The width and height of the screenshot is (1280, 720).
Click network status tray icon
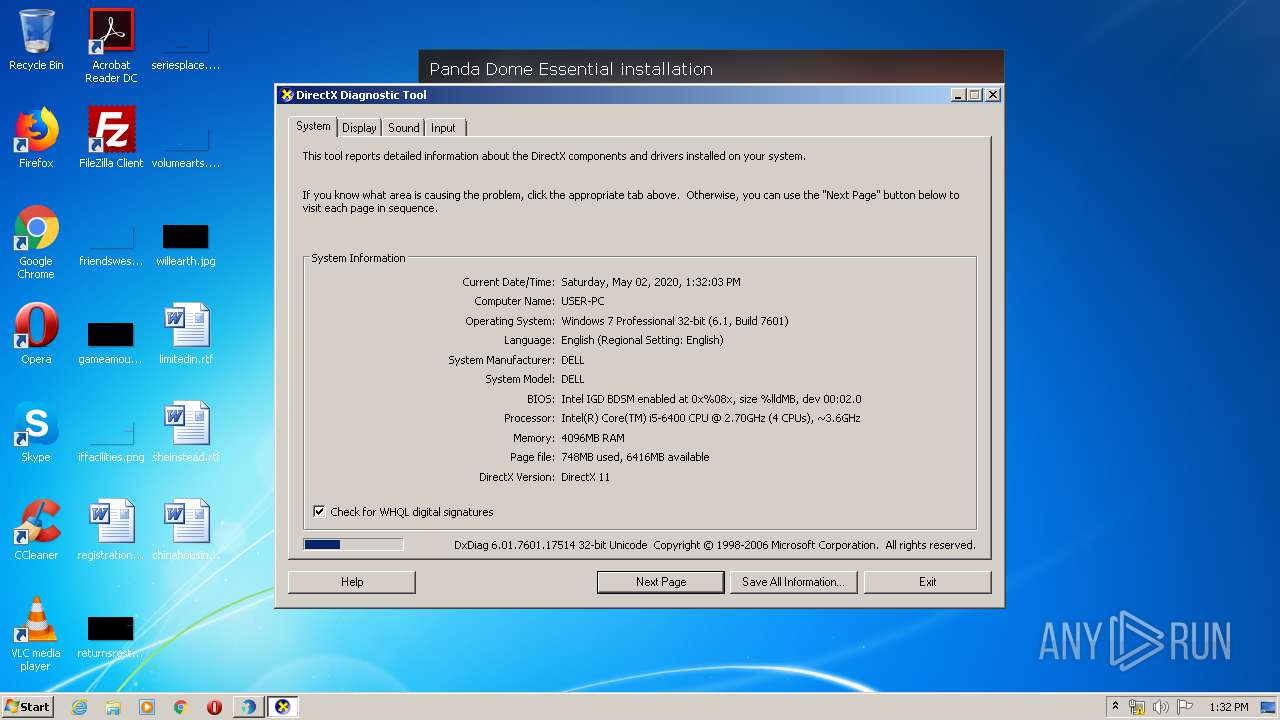[x=1137, y=707]
